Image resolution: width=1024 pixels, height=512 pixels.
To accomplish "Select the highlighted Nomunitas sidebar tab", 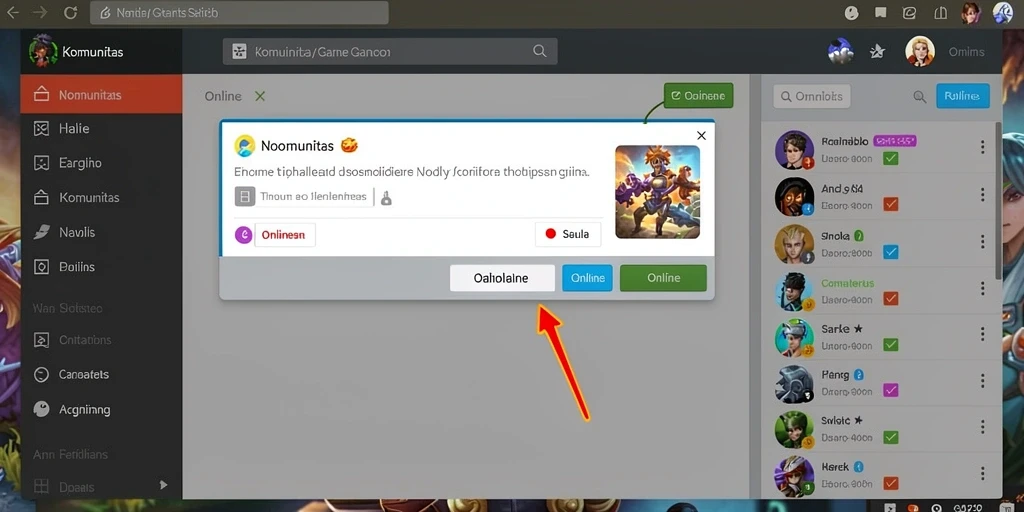I will pyautogui.click(x=101, y=95).
